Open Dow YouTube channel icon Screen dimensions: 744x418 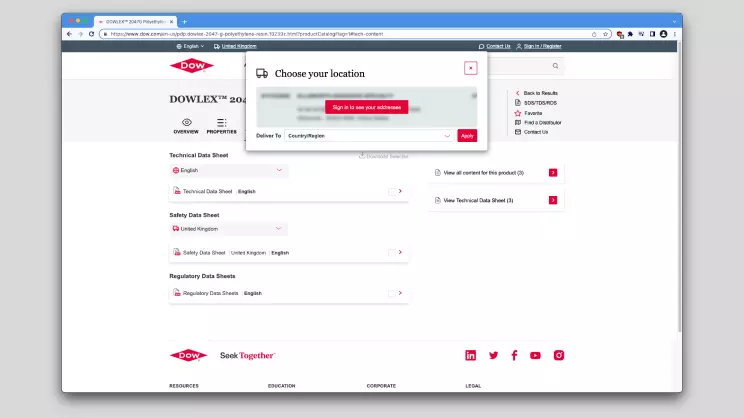535,355
